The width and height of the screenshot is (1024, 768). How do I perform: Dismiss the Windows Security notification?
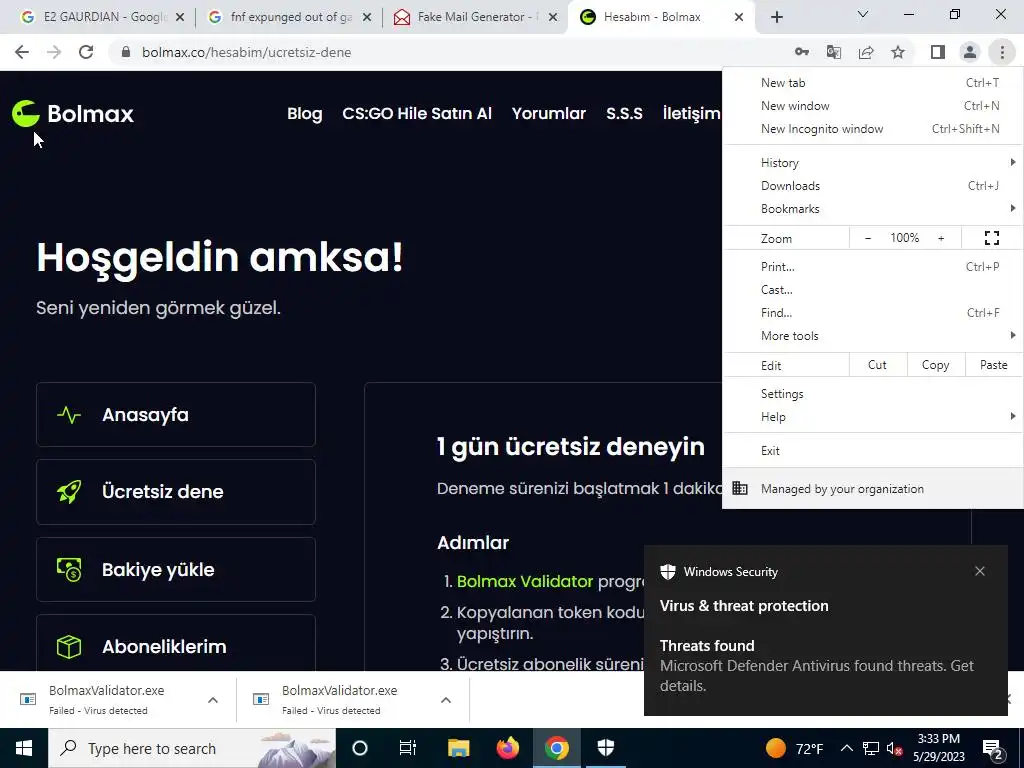[980, 571]
